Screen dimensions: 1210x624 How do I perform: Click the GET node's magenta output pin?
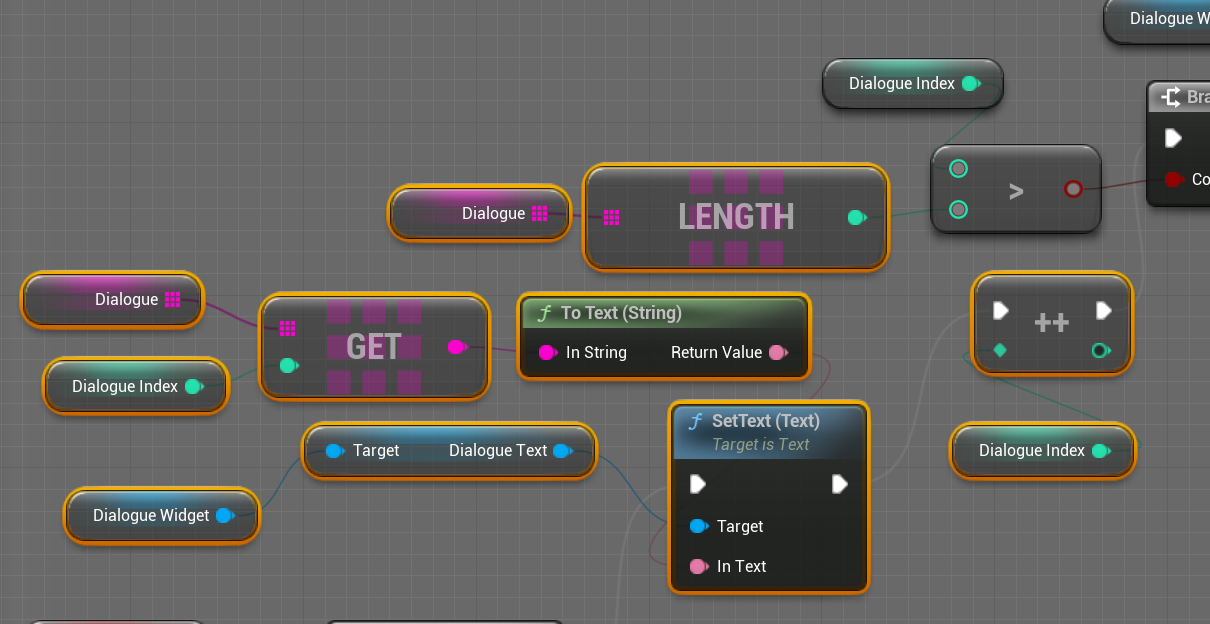click(456, 347)
